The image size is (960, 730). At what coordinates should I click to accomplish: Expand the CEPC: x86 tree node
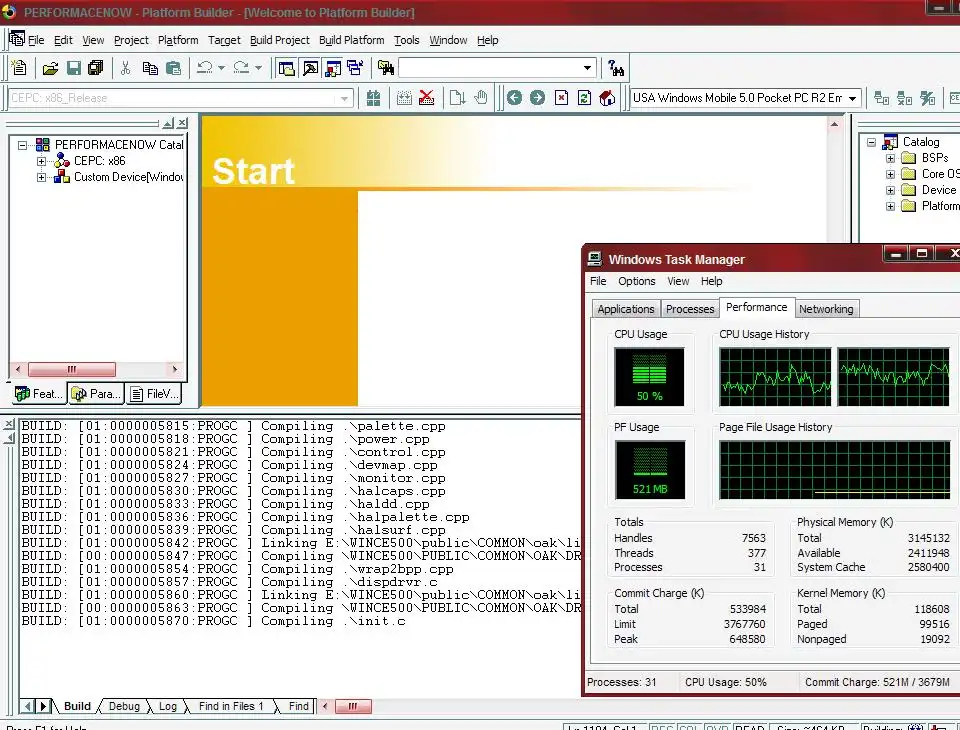(41, 161)
